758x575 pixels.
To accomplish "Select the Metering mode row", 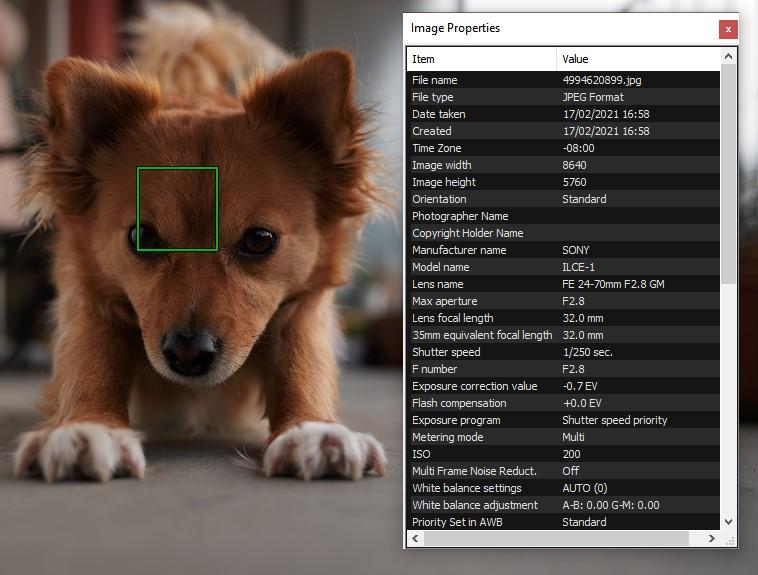I will tap(564, 437).
